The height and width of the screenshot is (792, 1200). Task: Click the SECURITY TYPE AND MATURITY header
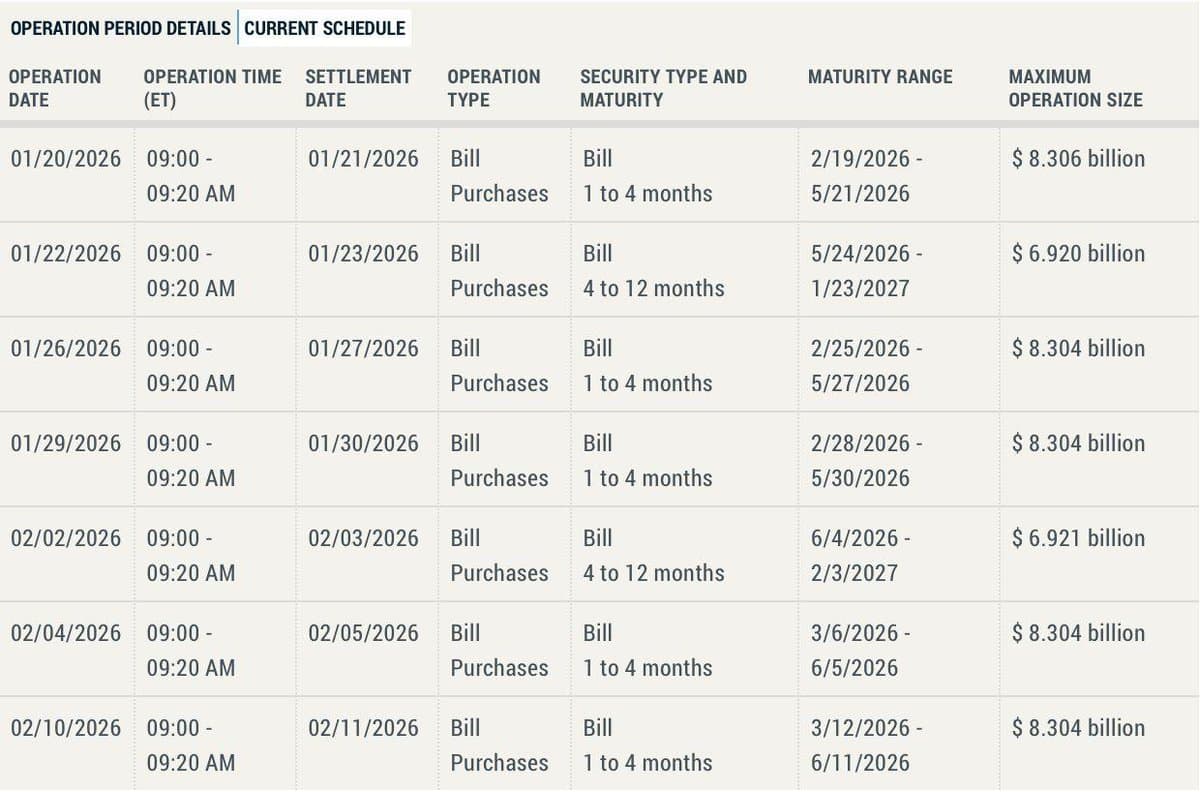click(x=662, y=88)
